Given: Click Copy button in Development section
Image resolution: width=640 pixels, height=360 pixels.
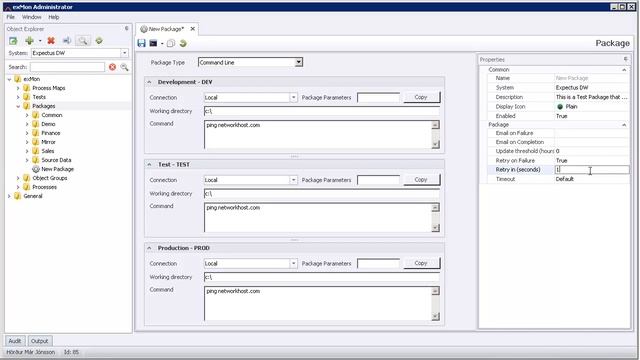Looking at the screenshot, I should click(x=422, y=97).
